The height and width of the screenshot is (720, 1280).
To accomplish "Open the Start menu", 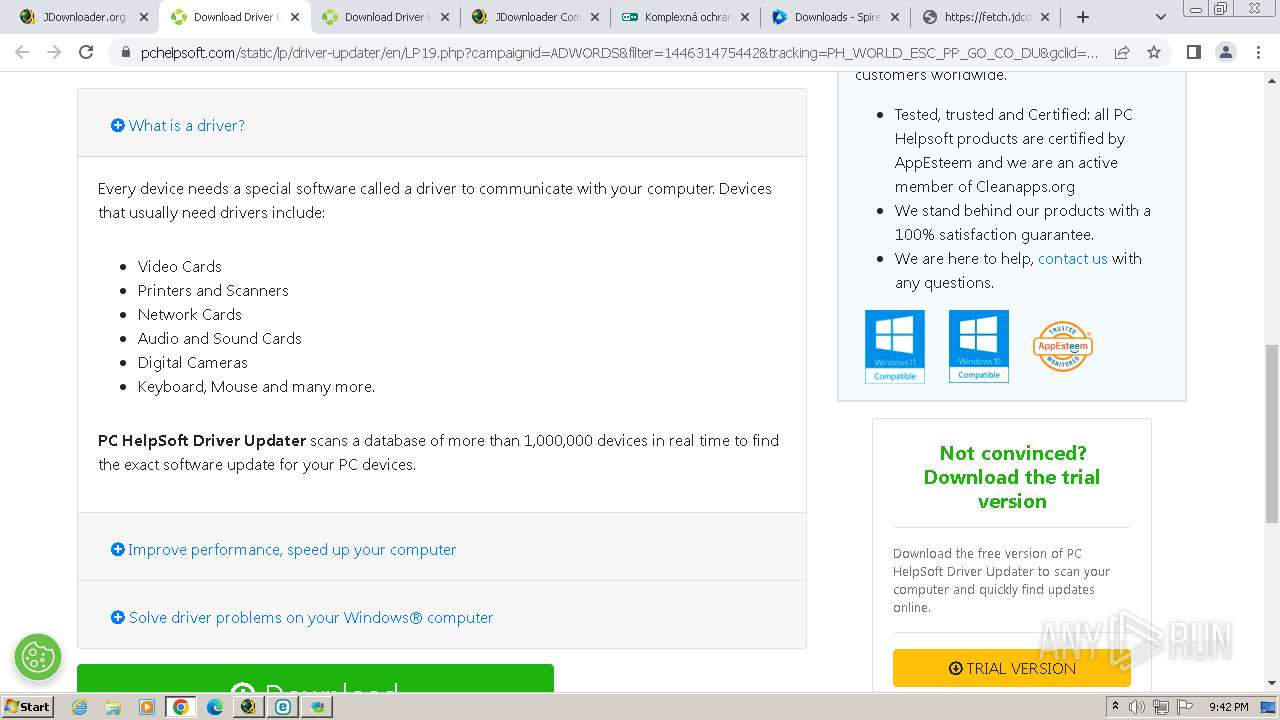I will tap(27, 707).
